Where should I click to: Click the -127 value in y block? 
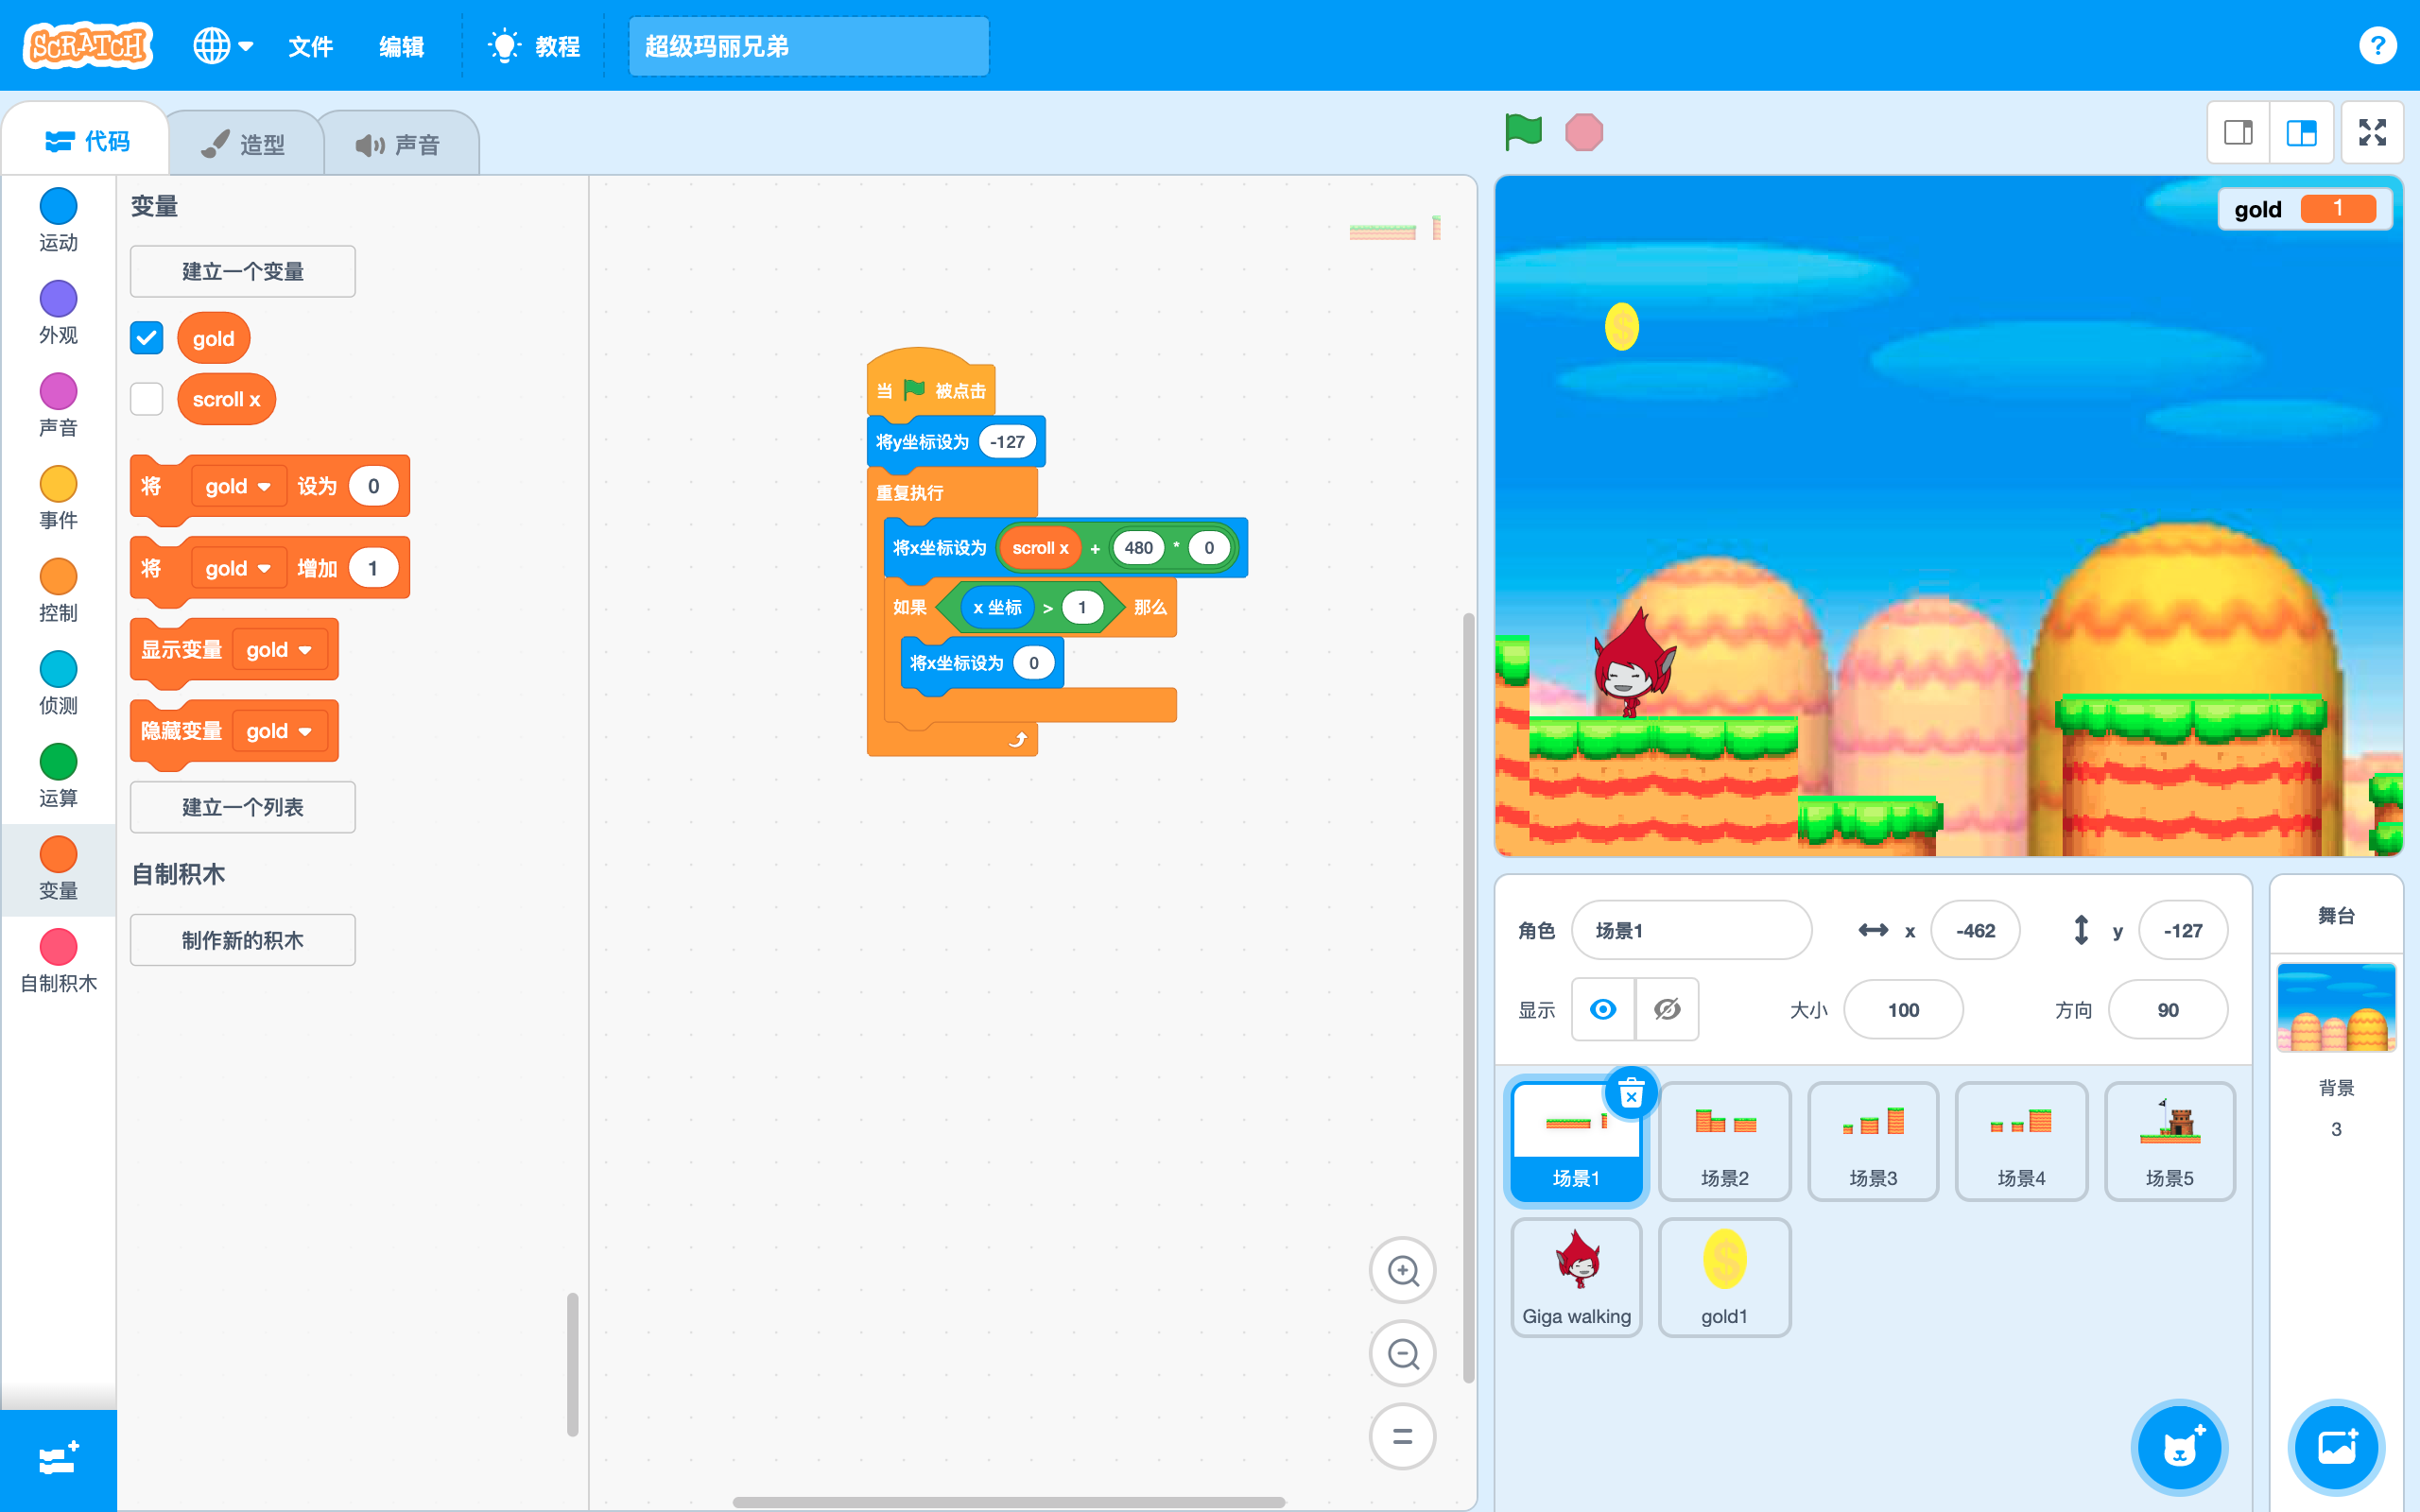point(1006,442)
